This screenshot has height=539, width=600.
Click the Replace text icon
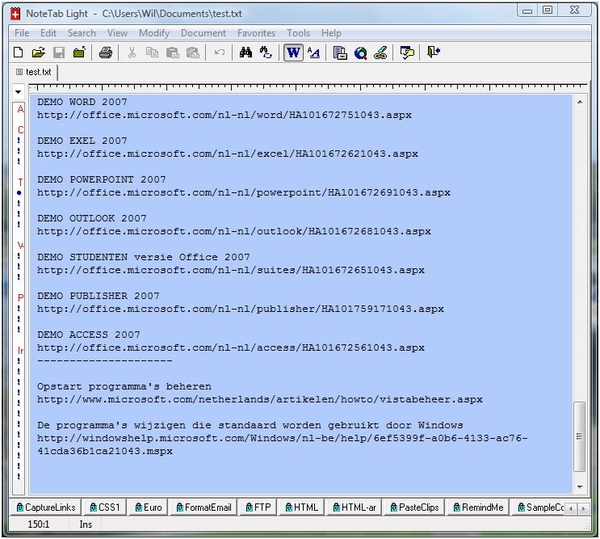point(266,52)
